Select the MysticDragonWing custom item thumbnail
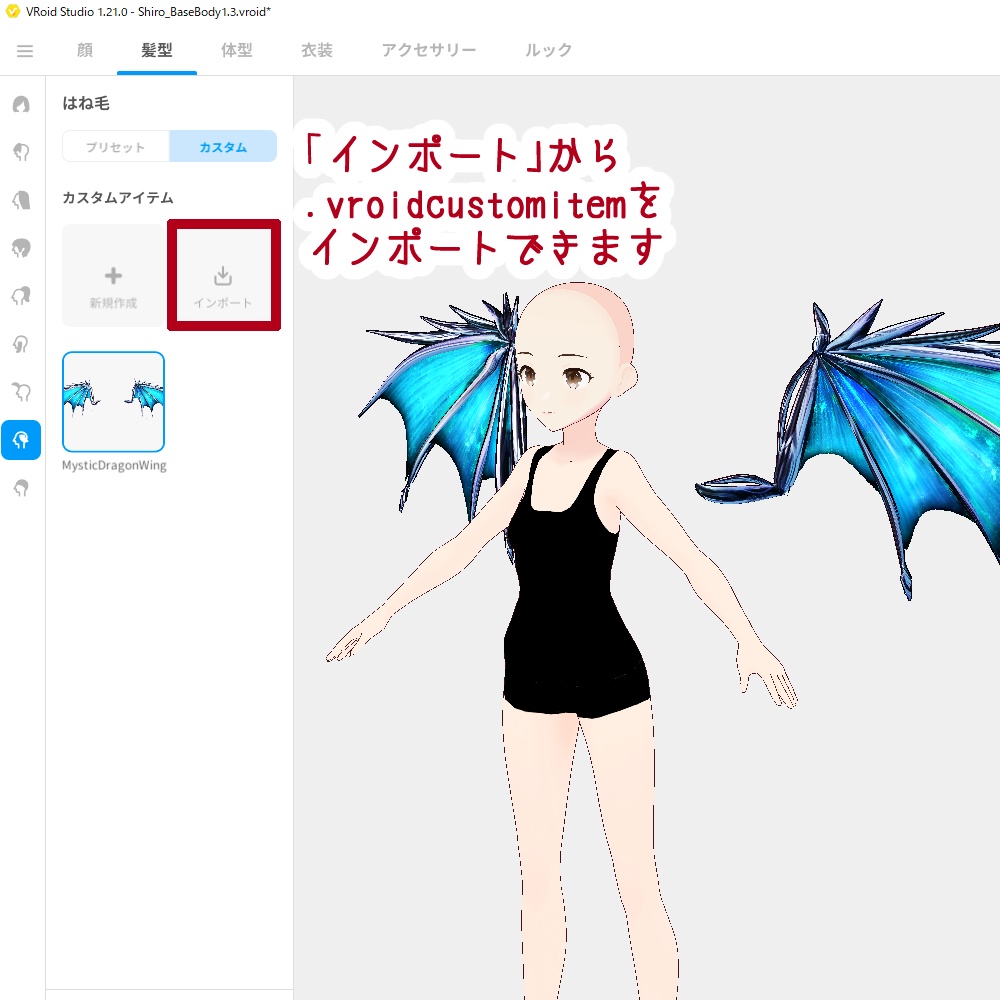 pos(113,401)
